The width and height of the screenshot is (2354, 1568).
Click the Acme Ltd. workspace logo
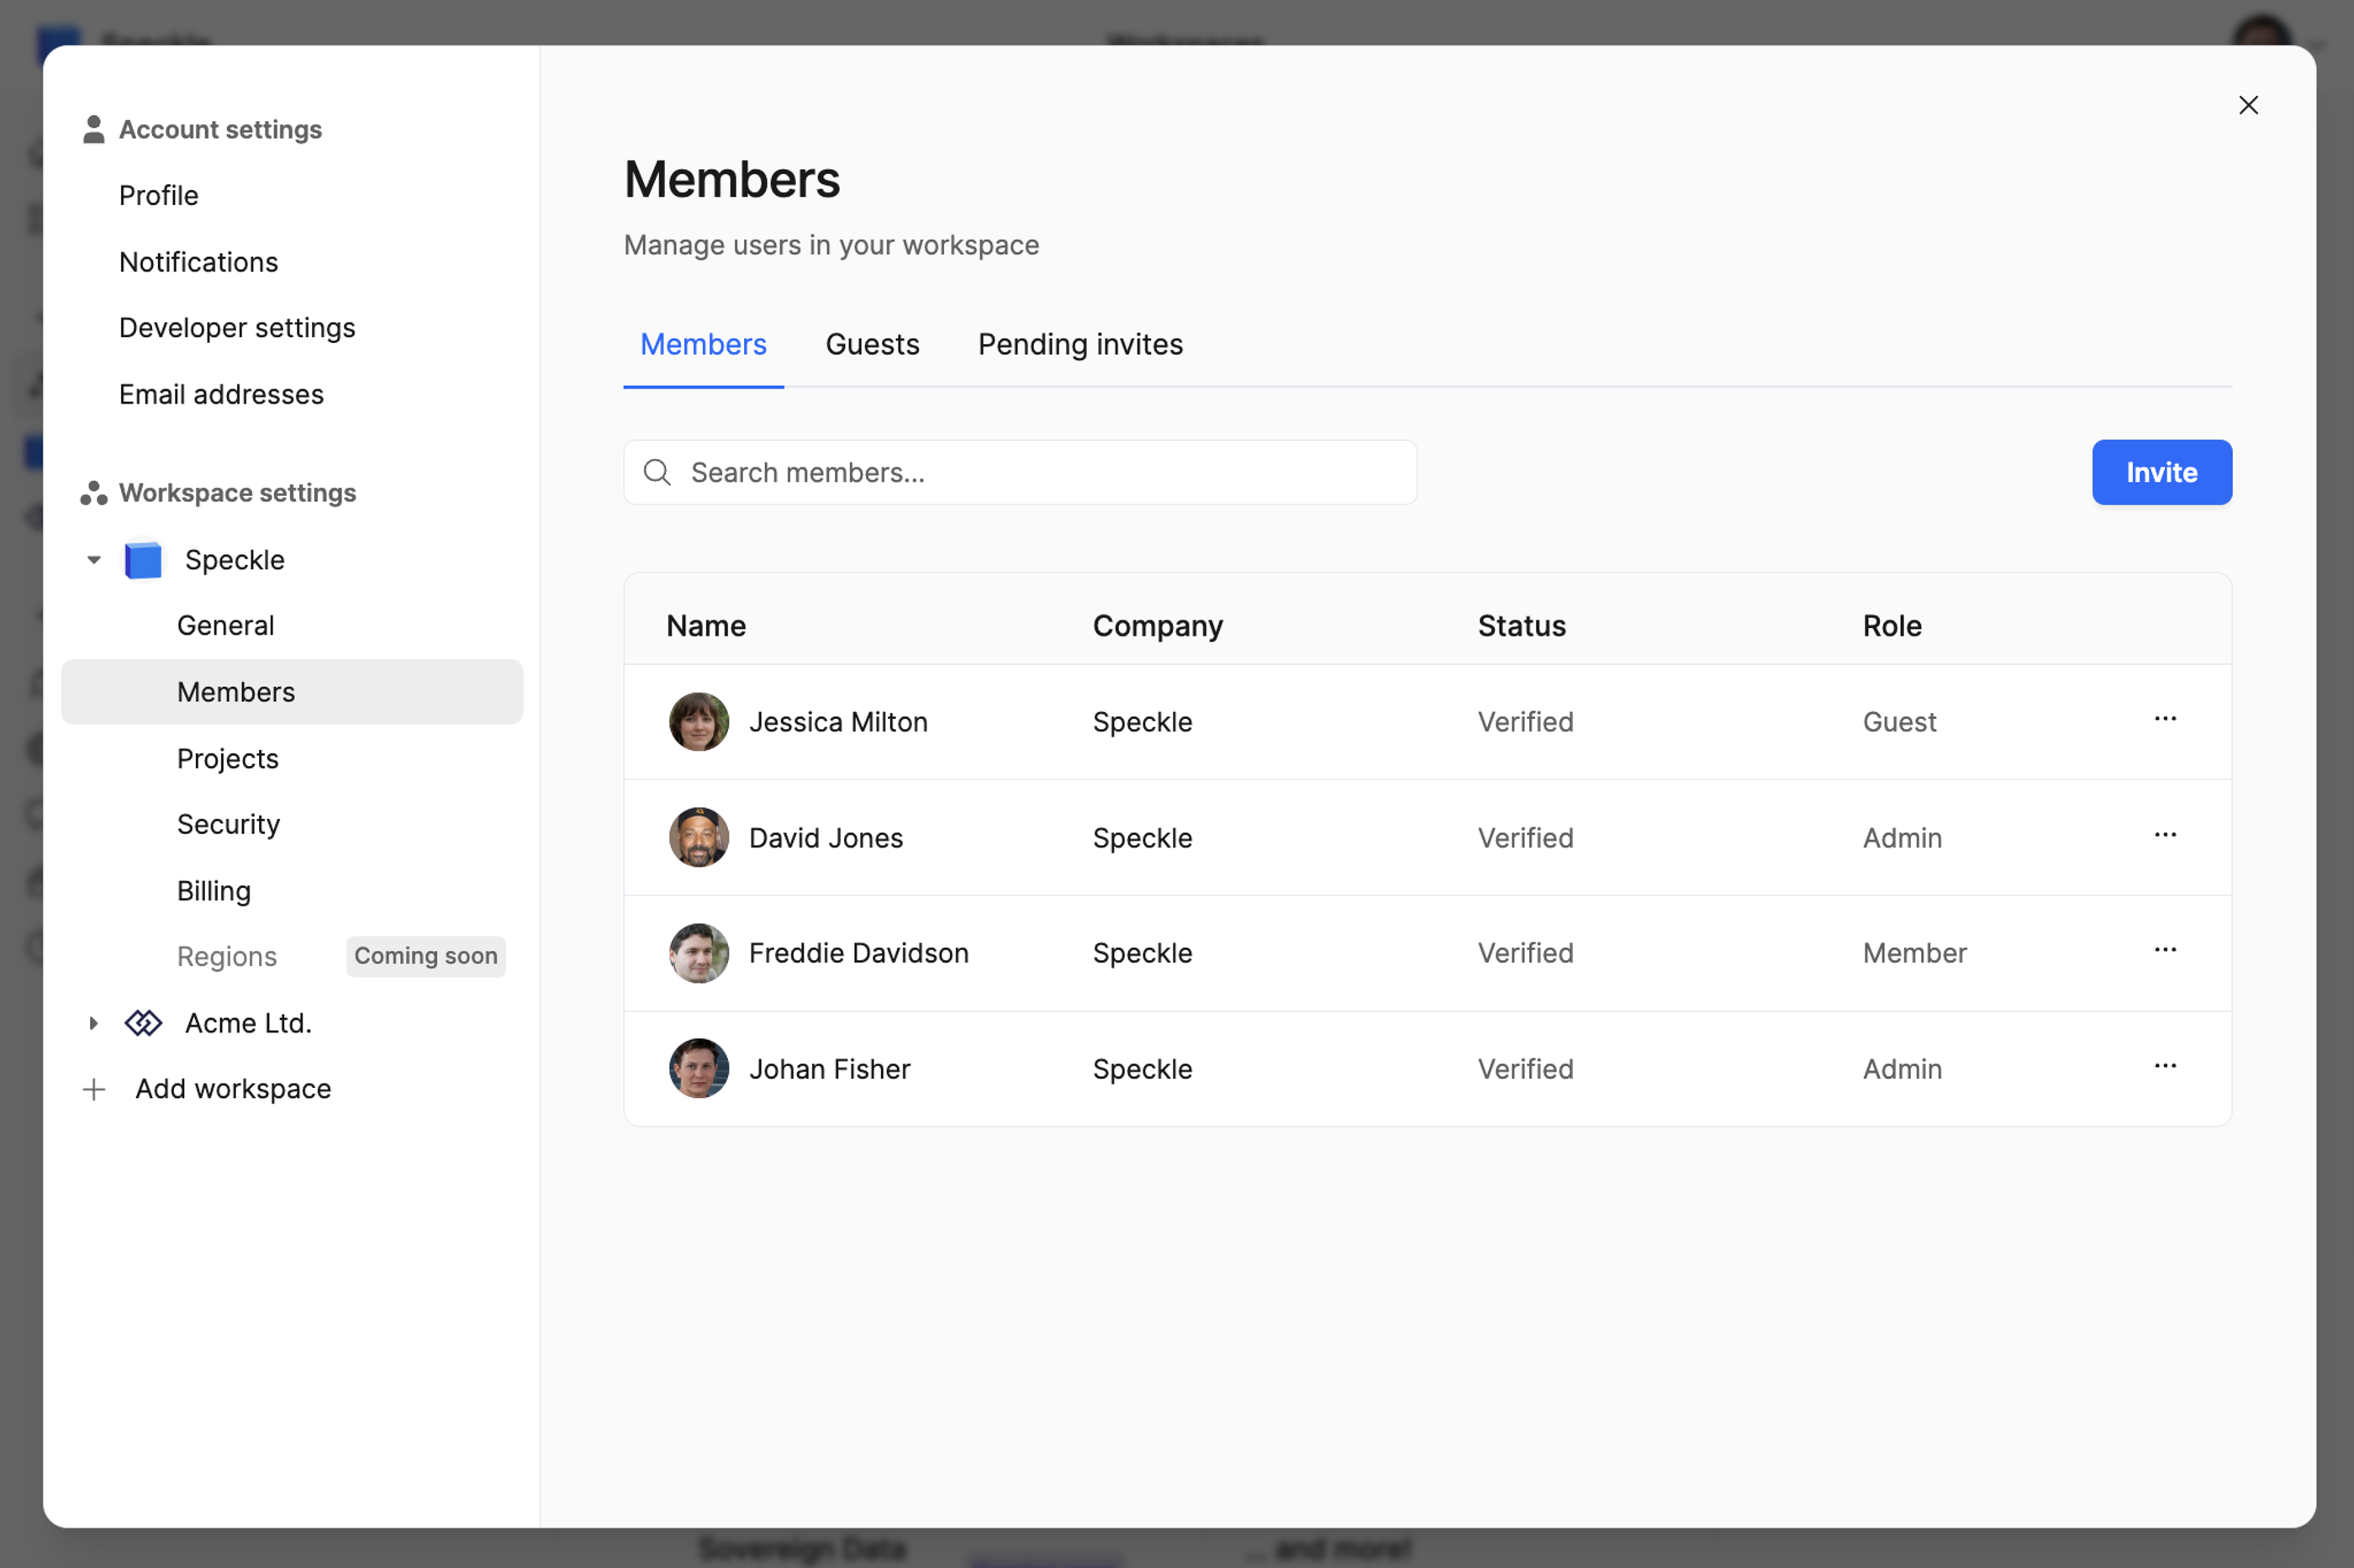pyautogui.click(x=143, y=1023)
